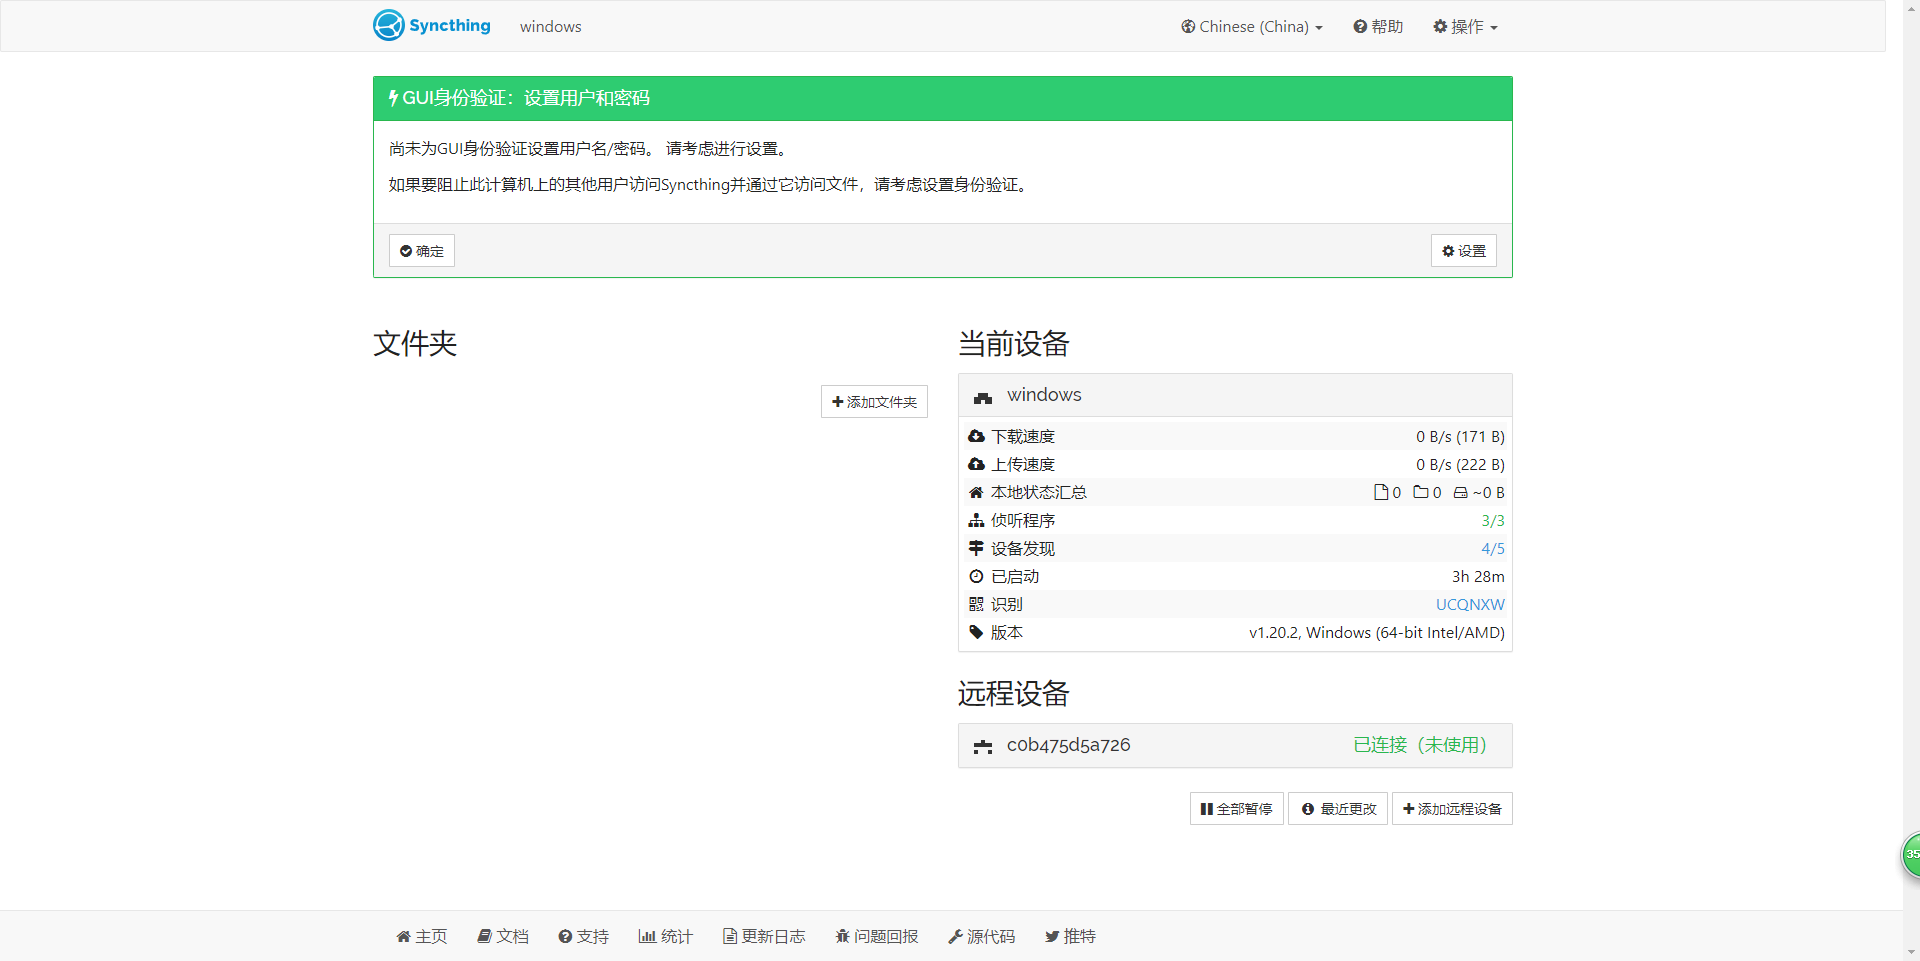Expand the 操作 actions dropdown
1920x961 pixels.
click(1465, 27)
